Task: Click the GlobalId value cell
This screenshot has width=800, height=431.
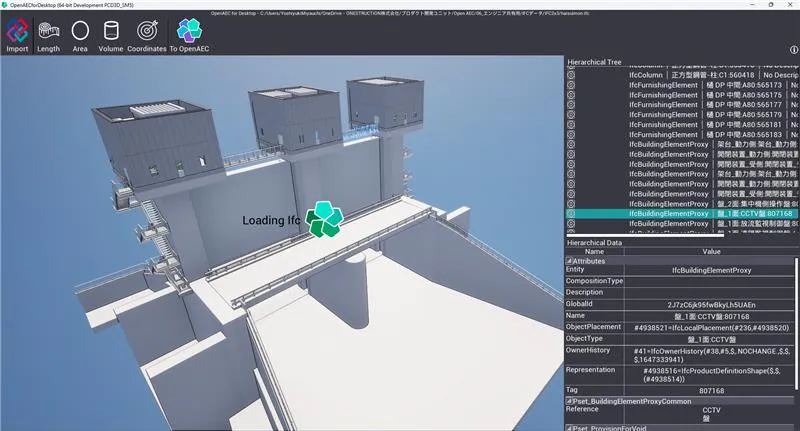Action: coord(711,302)
